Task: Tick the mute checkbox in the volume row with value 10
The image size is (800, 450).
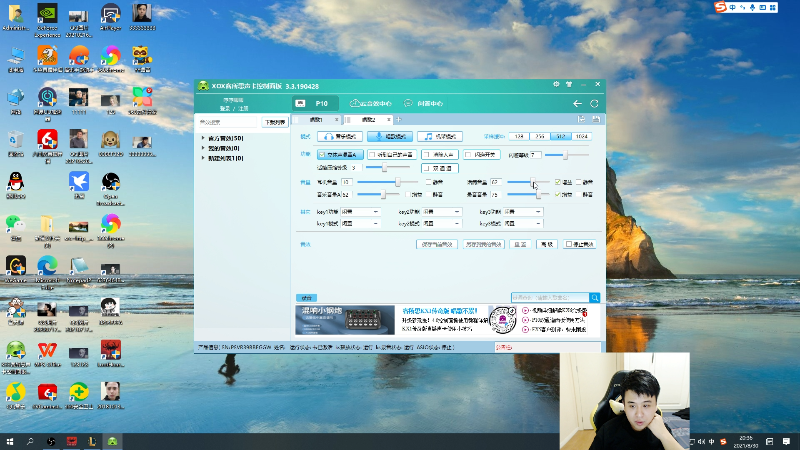Action: 429,182
